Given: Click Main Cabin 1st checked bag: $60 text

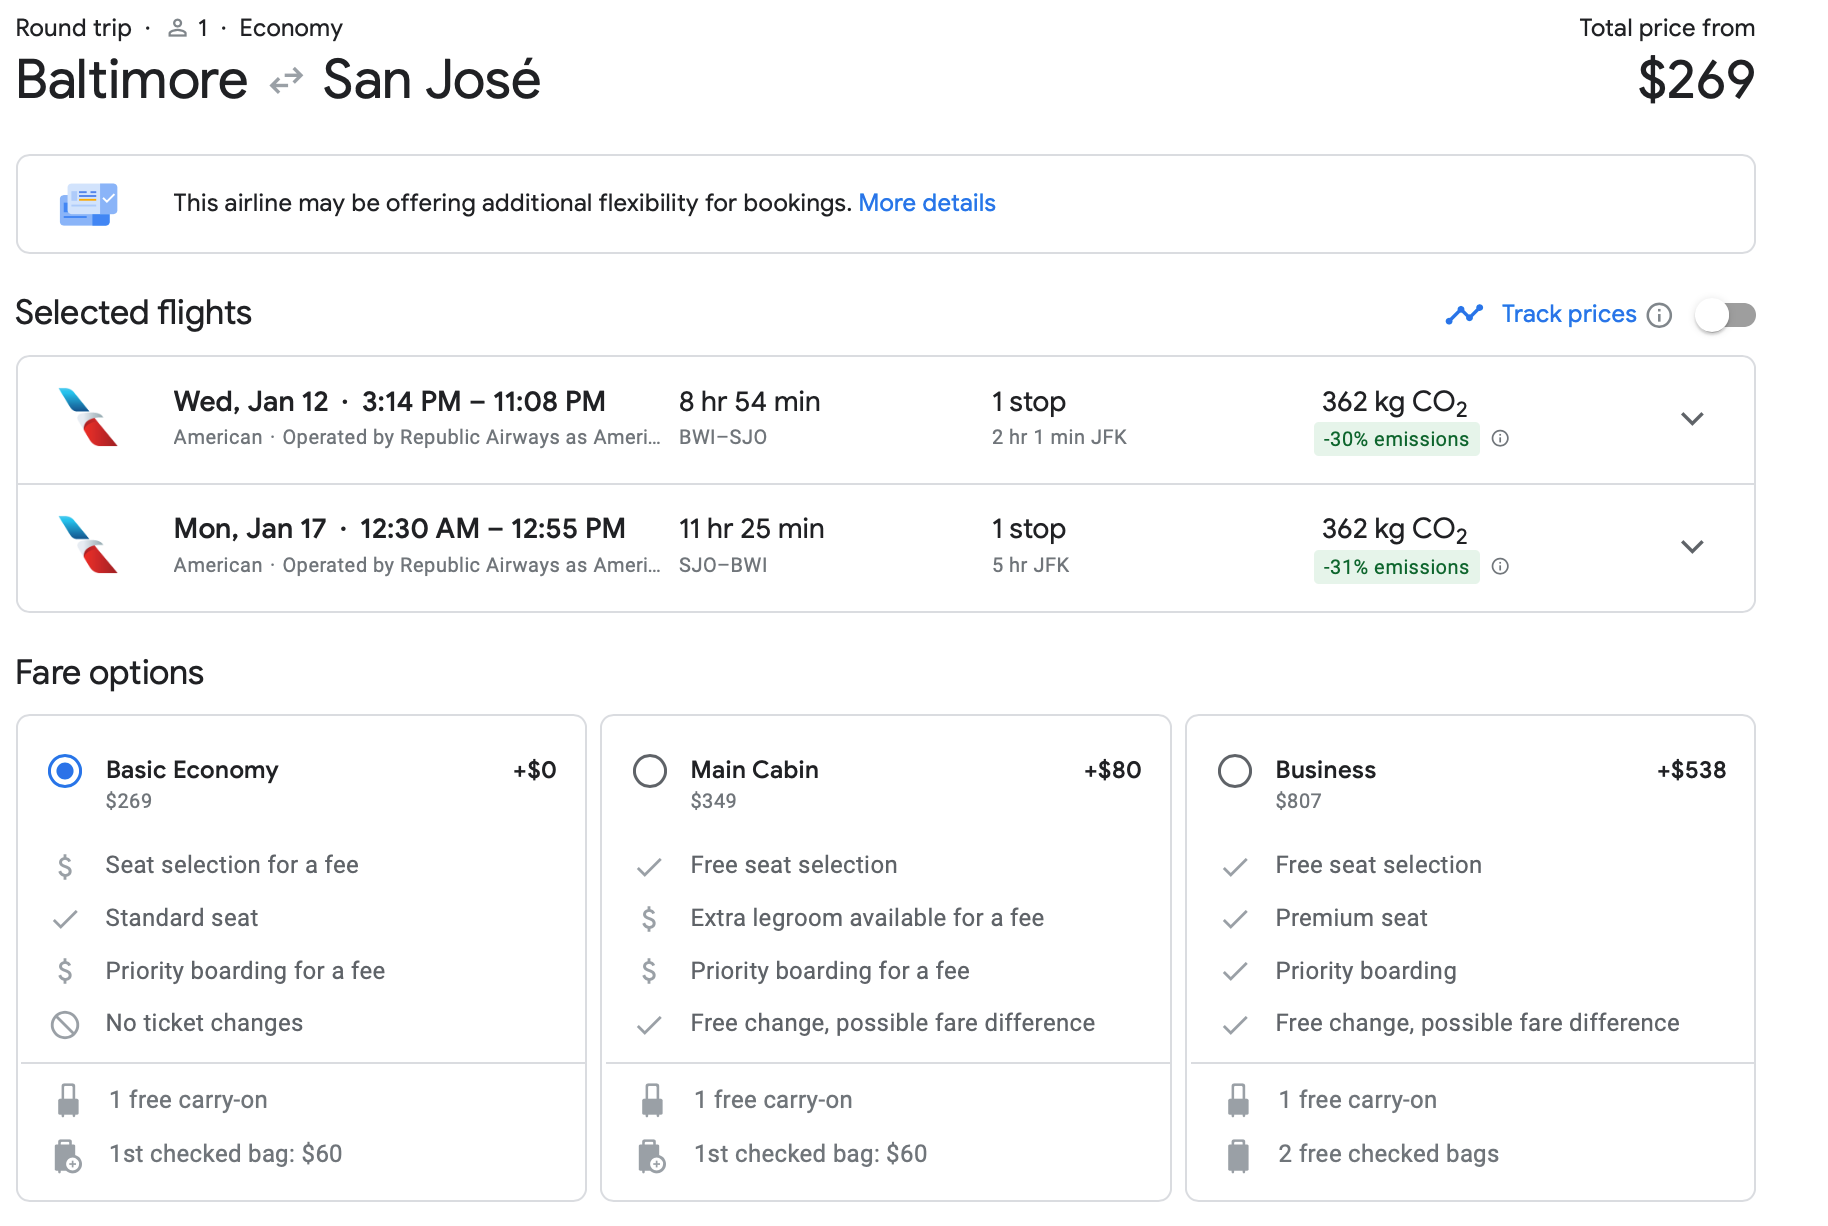Looking at the screenshot, I should tap(810, 1154).
